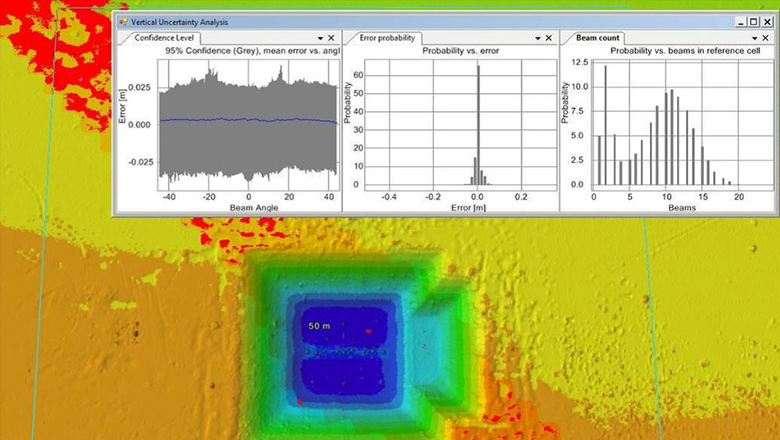The width and height of the screenshot is (780, 440).
Task: Open Error probability panel dropdown arrow
Action: (538, 38)
